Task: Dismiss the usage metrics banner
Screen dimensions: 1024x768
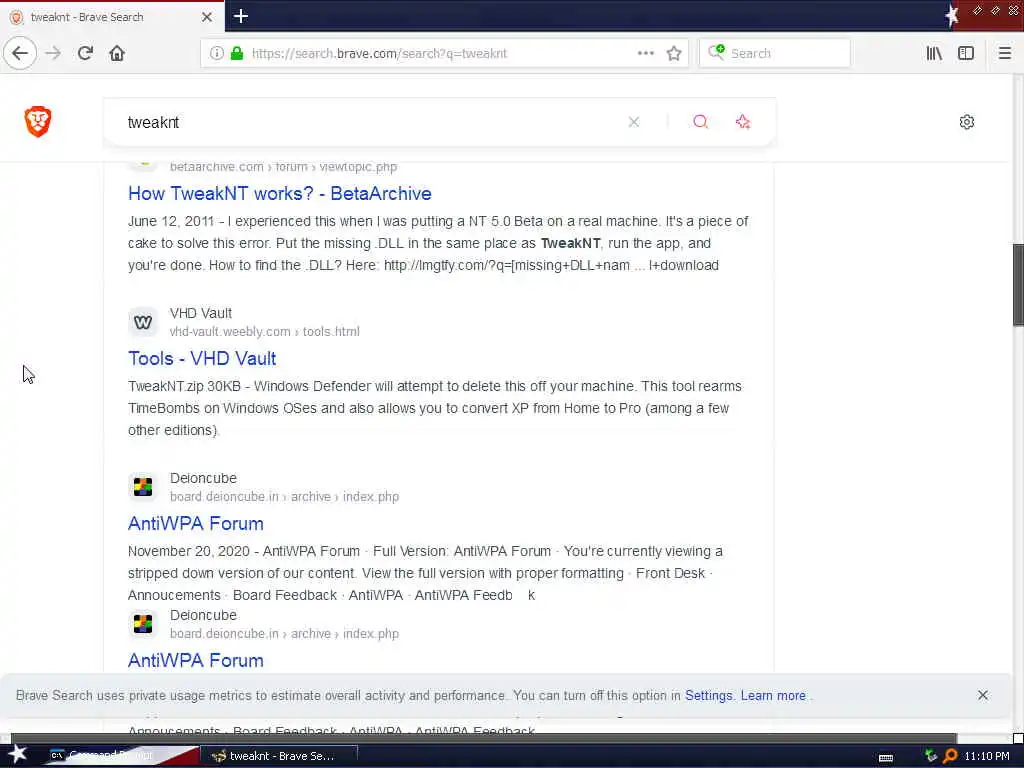Action: click(x=983, y=695)
